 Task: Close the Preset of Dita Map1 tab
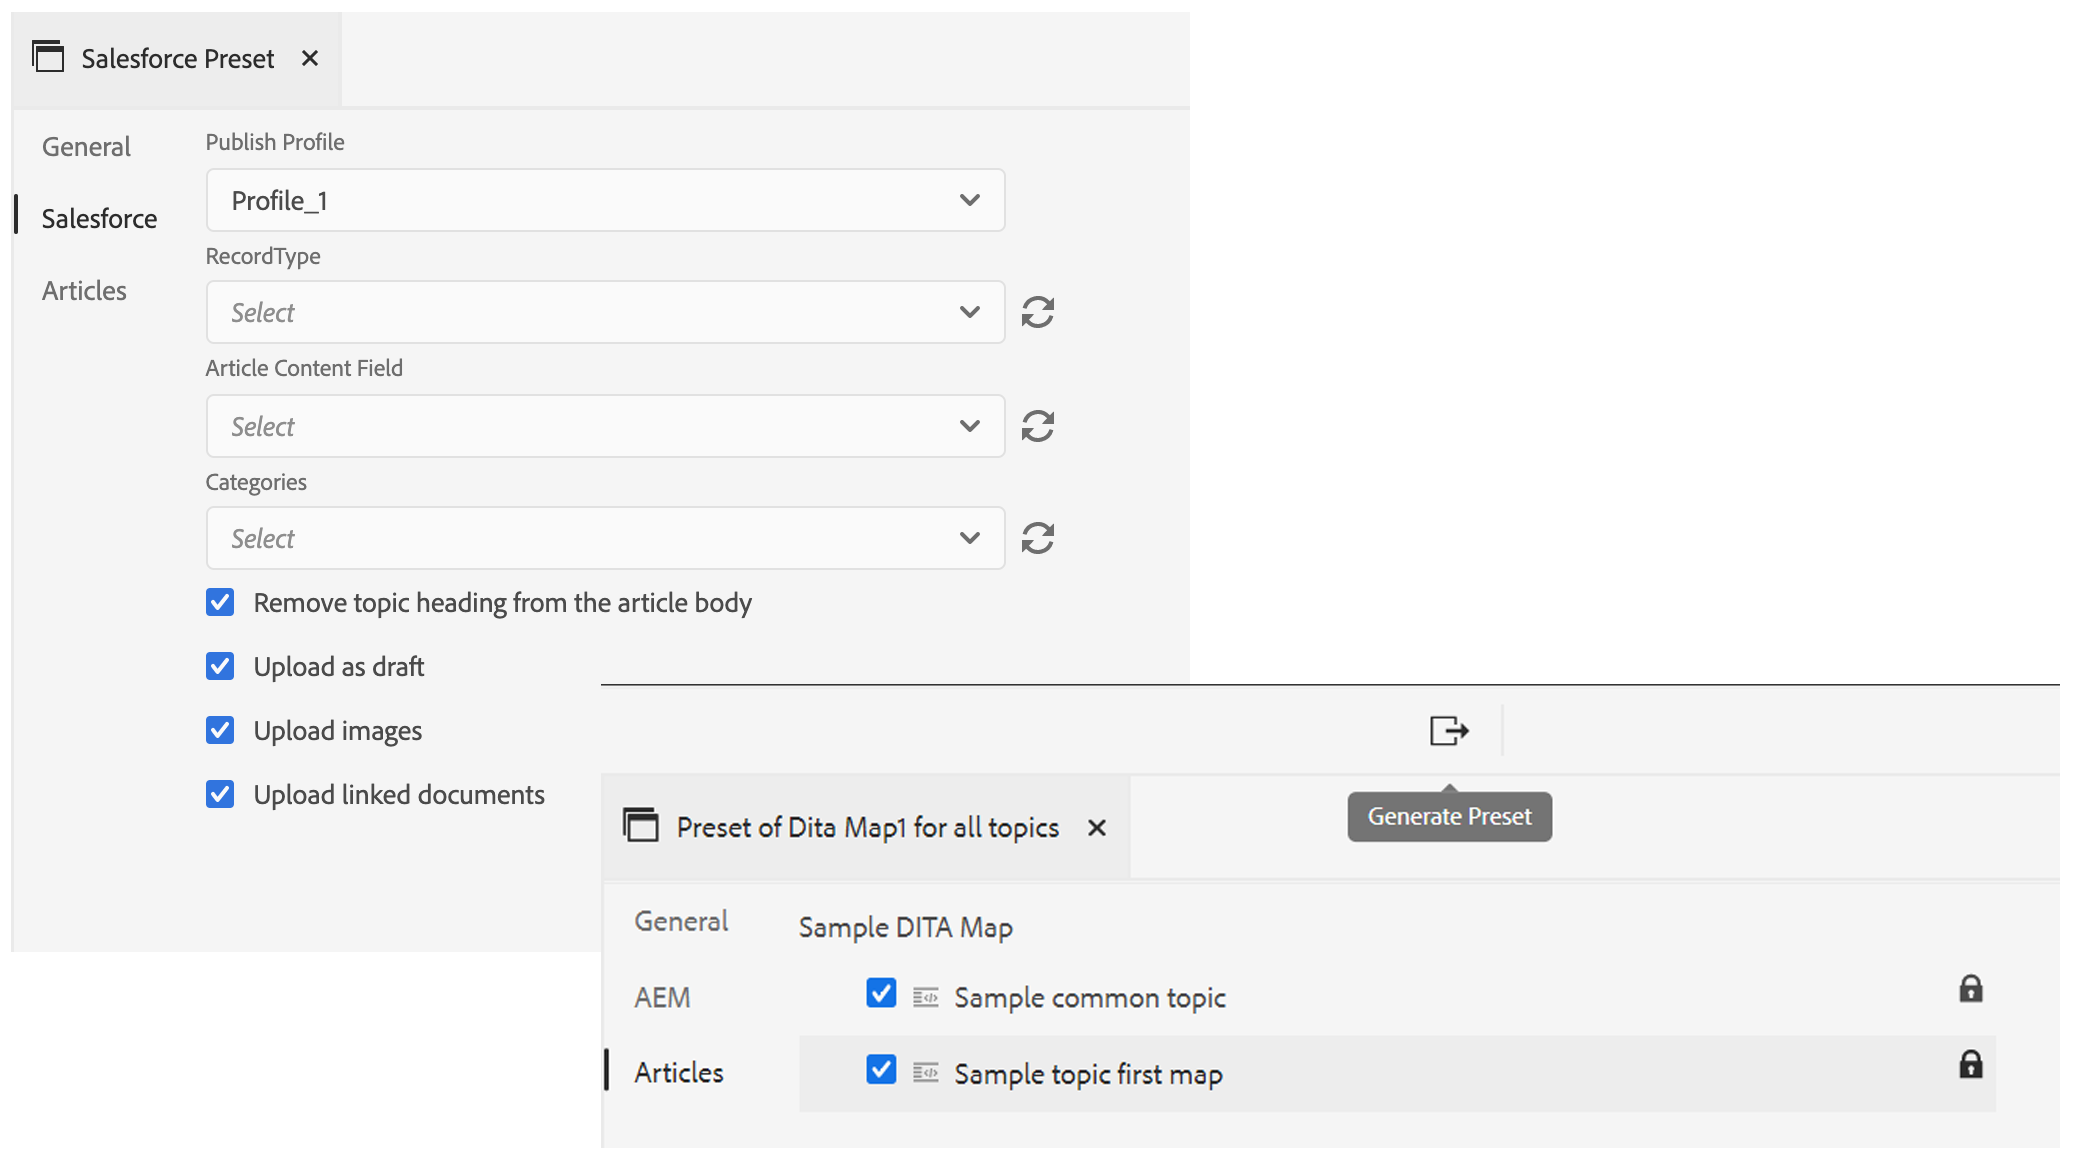[x=1097, y=828]
